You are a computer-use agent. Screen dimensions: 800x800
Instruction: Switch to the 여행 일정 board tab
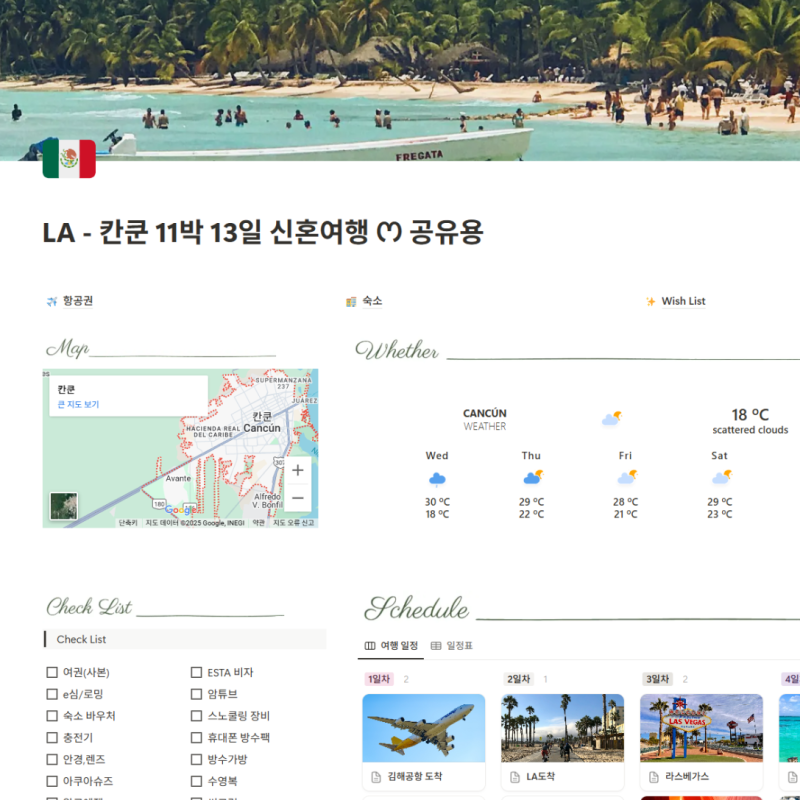[x=391, y=646]
